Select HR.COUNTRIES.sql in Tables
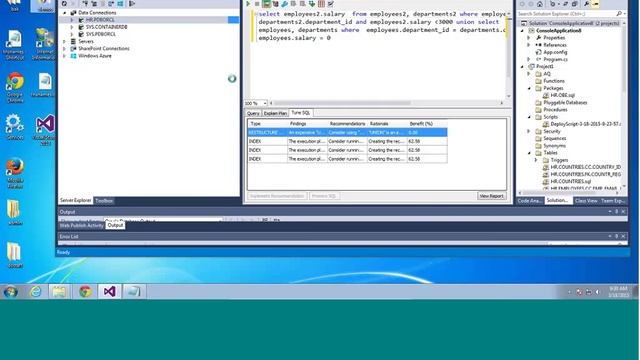This screenshot has height=360, width=640. pyautogui.click(x=570, y=182)
